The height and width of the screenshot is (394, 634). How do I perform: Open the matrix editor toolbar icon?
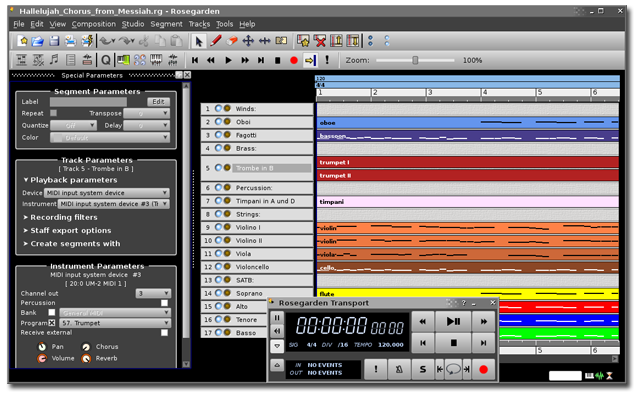21,60
